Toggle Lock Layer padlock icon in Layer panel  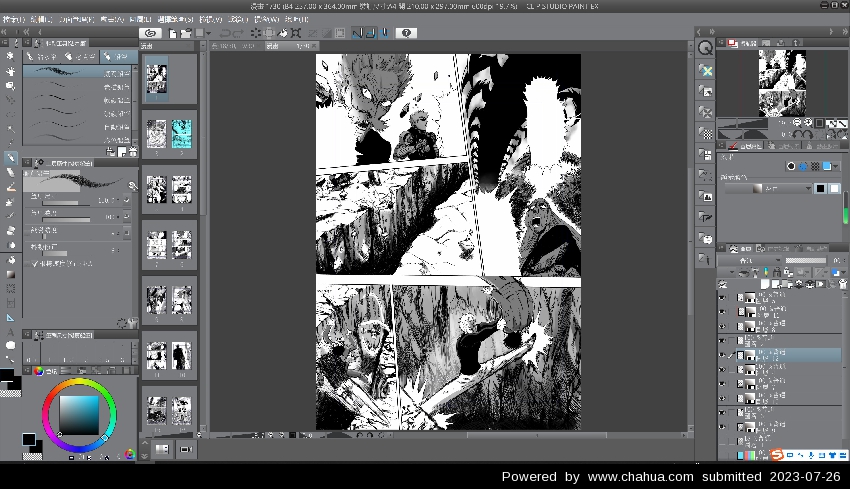pos(777,272)
